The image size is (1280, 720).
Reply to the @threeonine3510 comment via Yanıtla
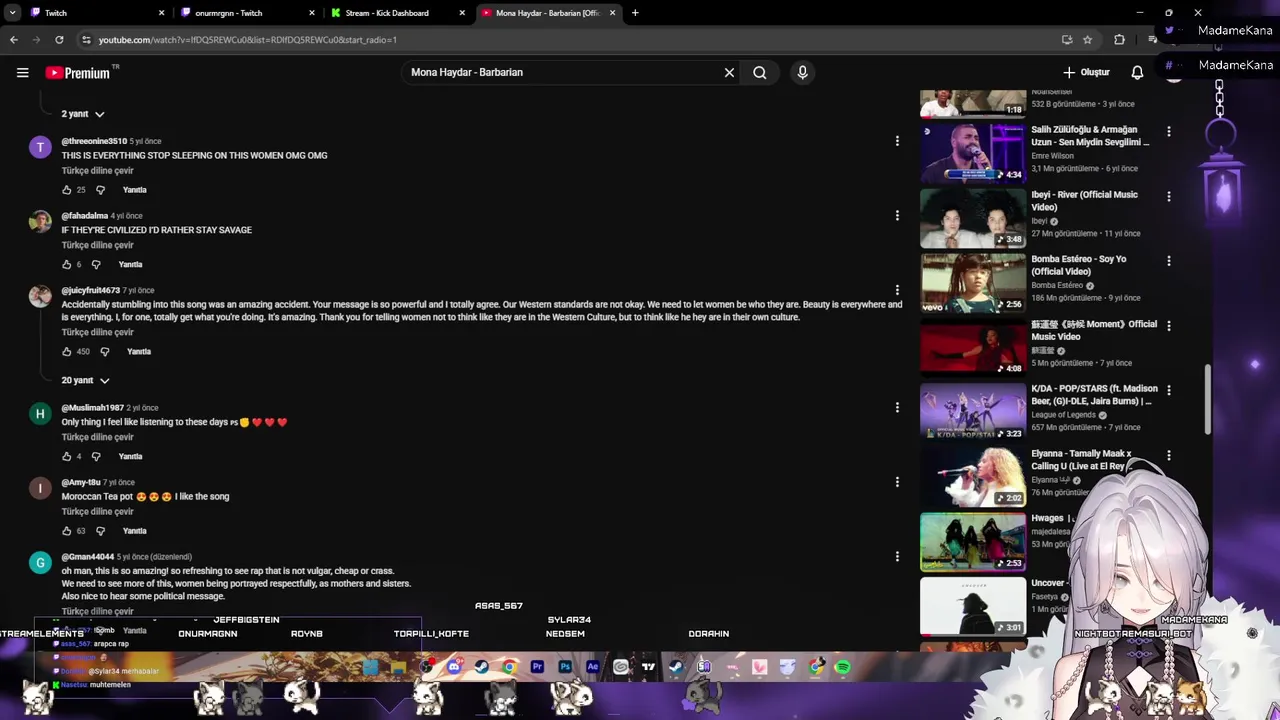pyautogui.click(x=135, y=190)
